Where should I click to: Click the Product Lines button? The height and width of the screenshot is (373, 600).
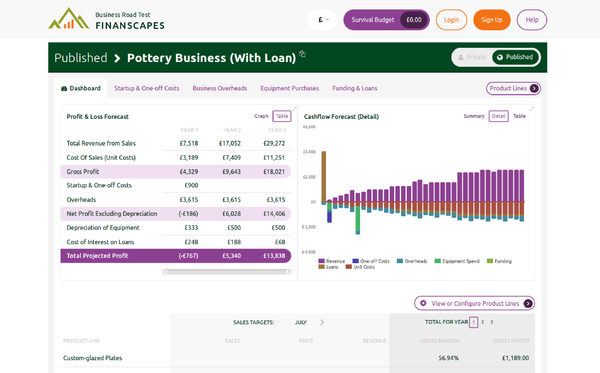click(513, 88)
